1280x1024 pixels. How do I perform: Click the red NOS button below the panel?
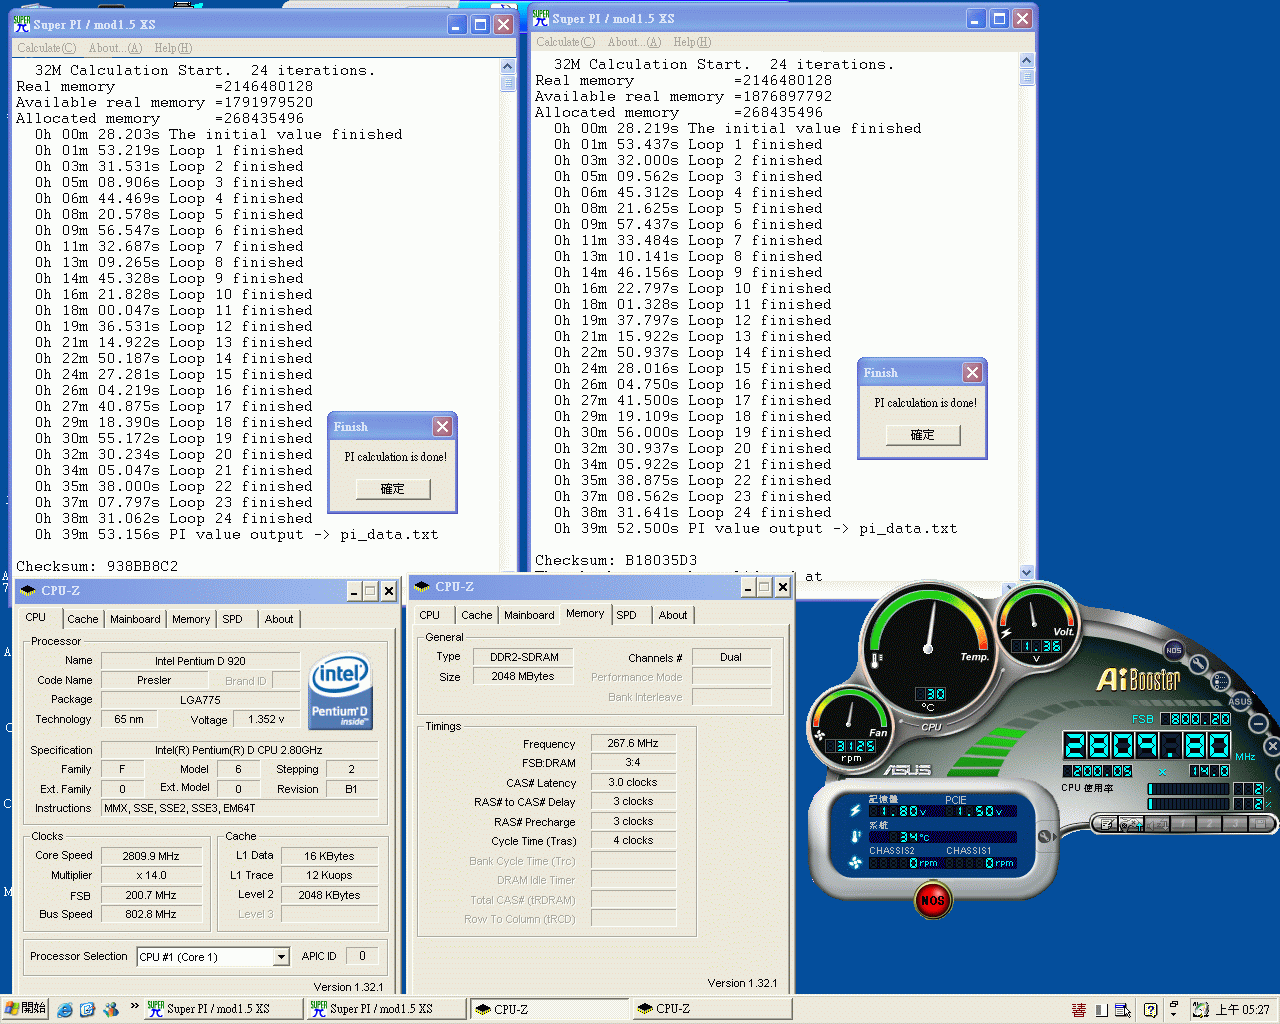pyautogui.click(x=932, y=900)
